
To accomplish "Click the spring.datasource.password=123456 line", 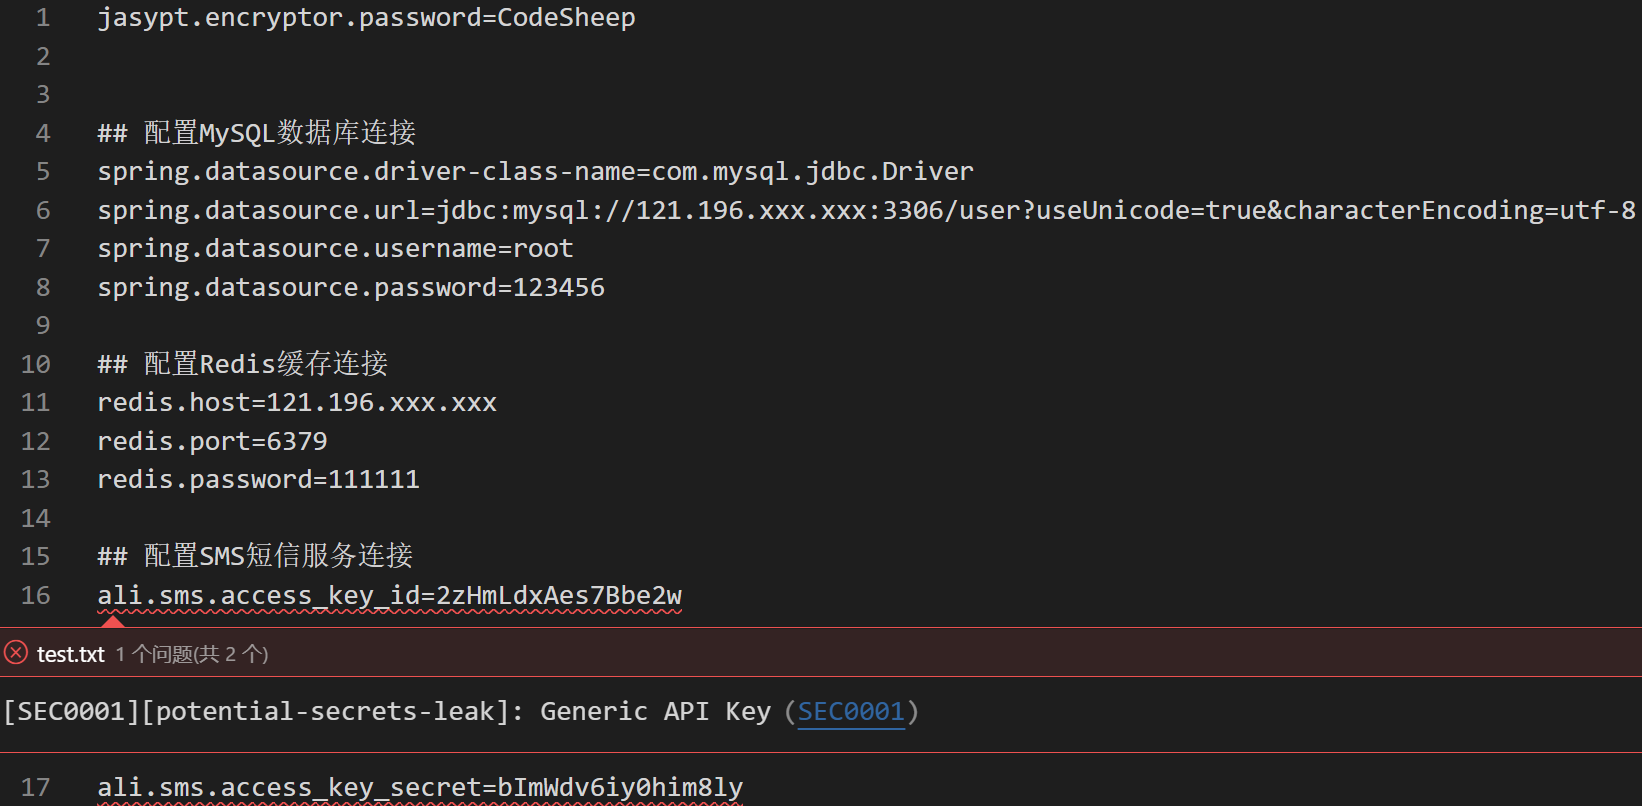I will click(351, 287).
